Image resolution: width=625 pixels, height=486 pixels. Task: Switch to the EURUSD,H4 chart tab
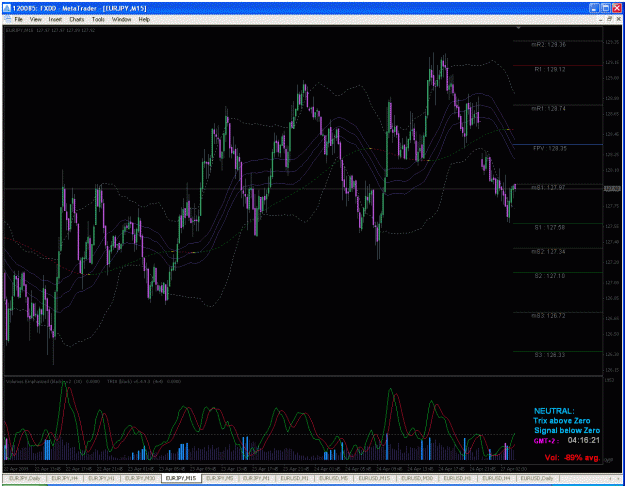pyautogui.click(x=496, y=478)
